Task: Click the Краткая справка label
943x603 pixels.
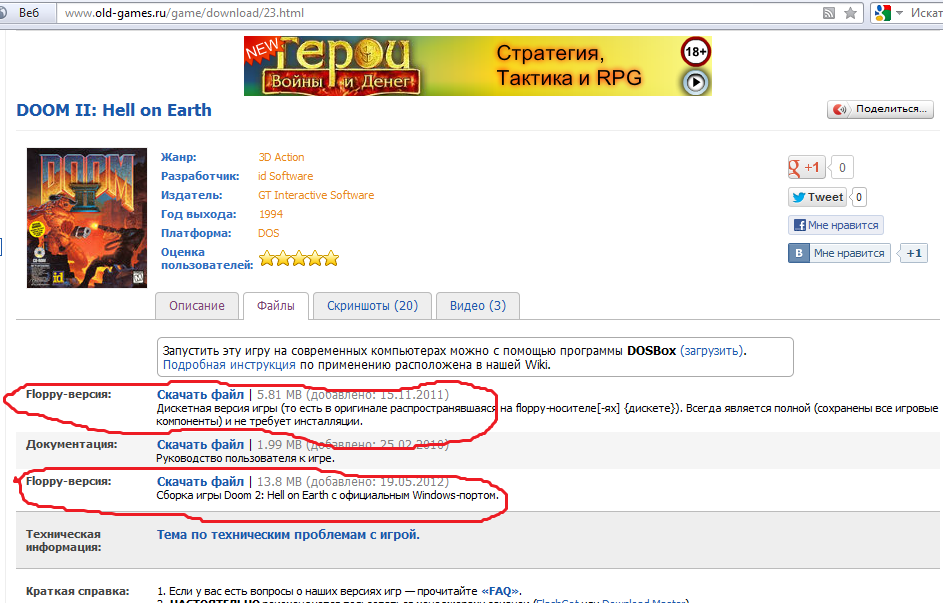Action: pos(77,591)
